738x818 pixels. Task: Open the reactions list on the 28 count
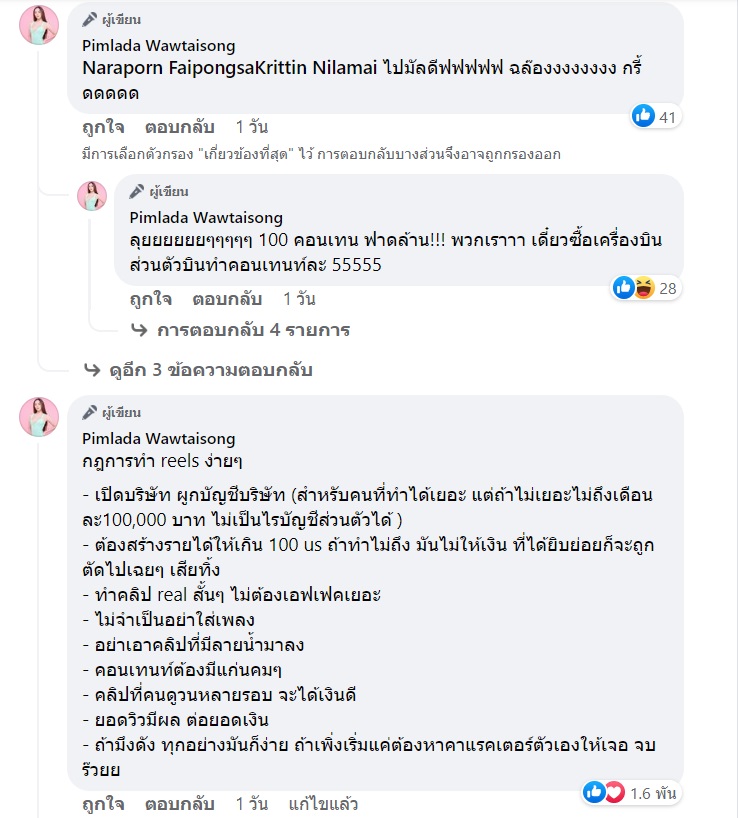pos(670,286)
